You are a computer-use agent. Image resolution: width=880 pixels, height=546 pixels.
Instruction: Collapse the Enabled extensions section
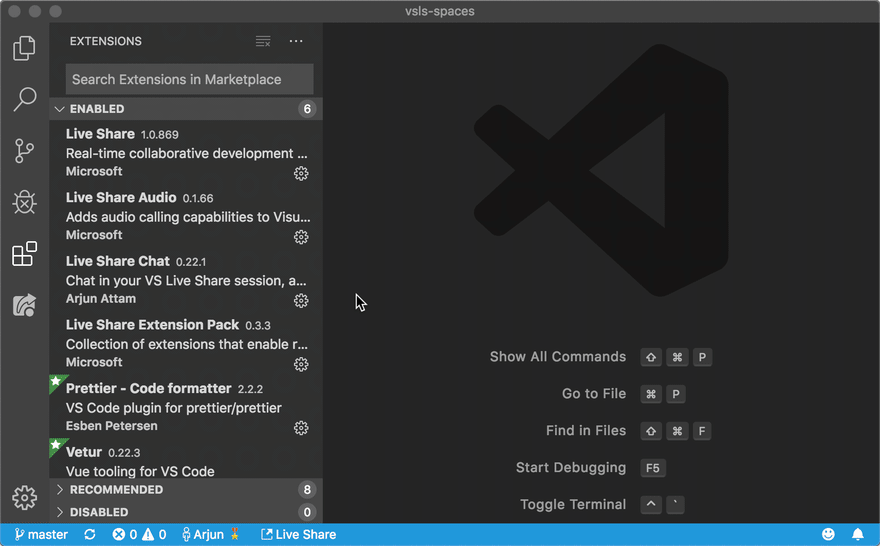click(186, 109)
